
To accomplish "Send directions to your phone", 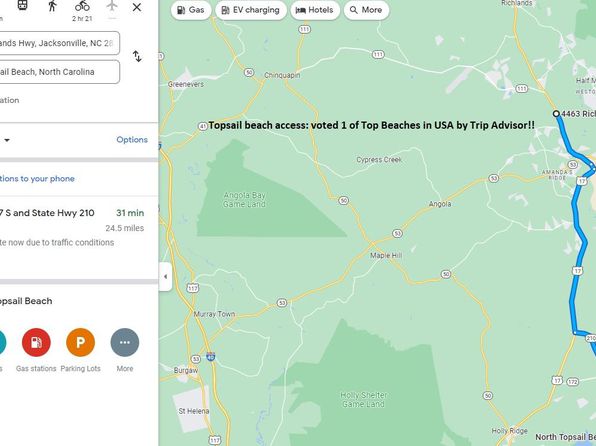I will (37, 179).
